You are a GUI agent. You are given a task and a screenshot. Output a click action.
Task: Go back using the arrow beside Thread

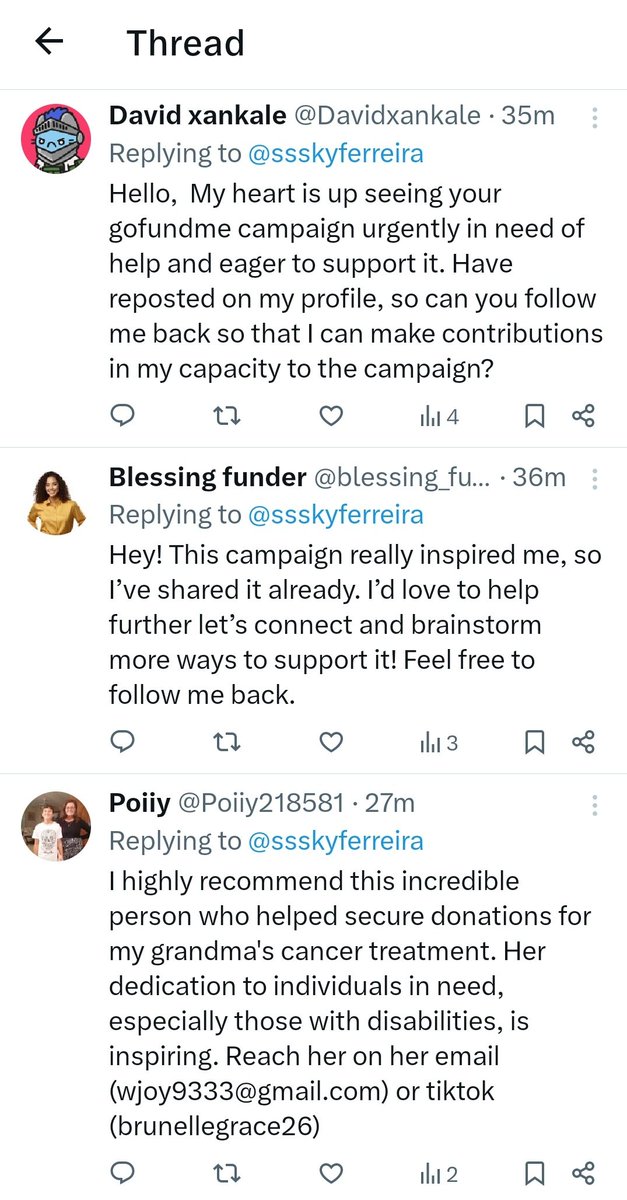[49, 41]
